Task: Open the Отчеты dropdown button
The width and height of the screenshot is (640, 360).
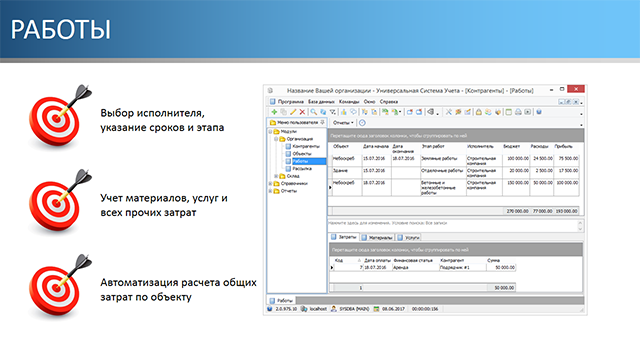Action: point(343,122)
